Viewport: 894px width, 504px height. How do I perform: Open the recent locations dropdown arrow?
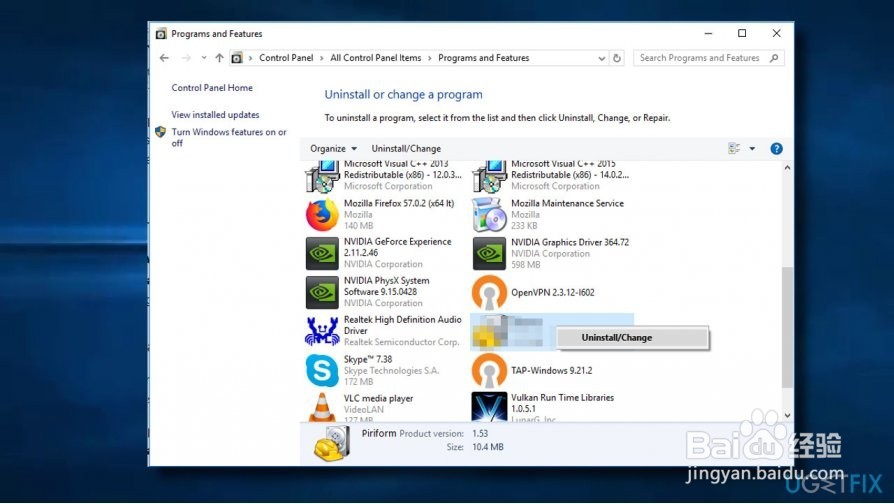(204, 58)
